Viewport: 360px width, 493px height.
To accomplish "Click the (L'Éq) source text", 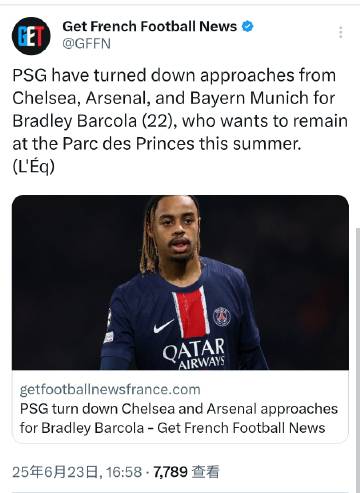I will (33, 166).
